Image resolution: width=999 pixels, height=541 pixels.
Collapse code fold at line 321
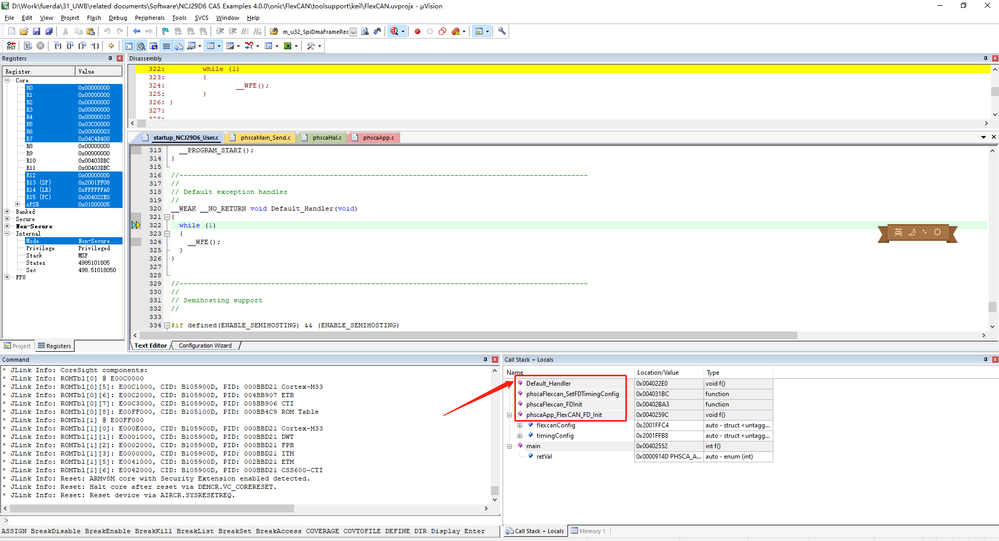click(x=167, y=217)
